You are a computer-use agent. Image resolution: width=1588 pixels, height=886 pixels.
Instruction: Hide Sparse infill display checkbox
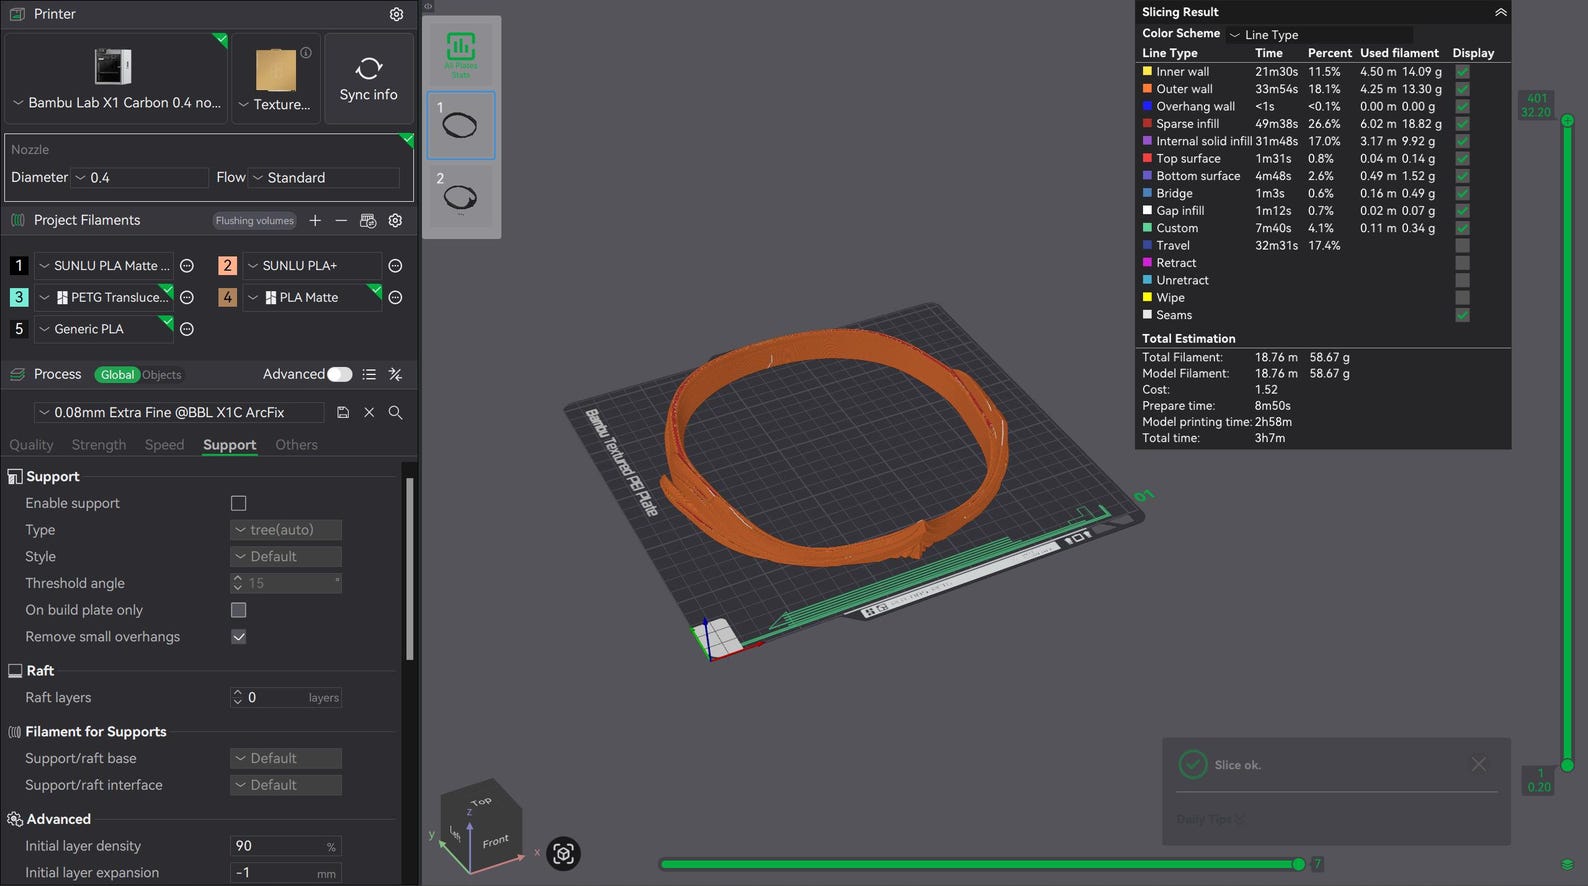1462,124
